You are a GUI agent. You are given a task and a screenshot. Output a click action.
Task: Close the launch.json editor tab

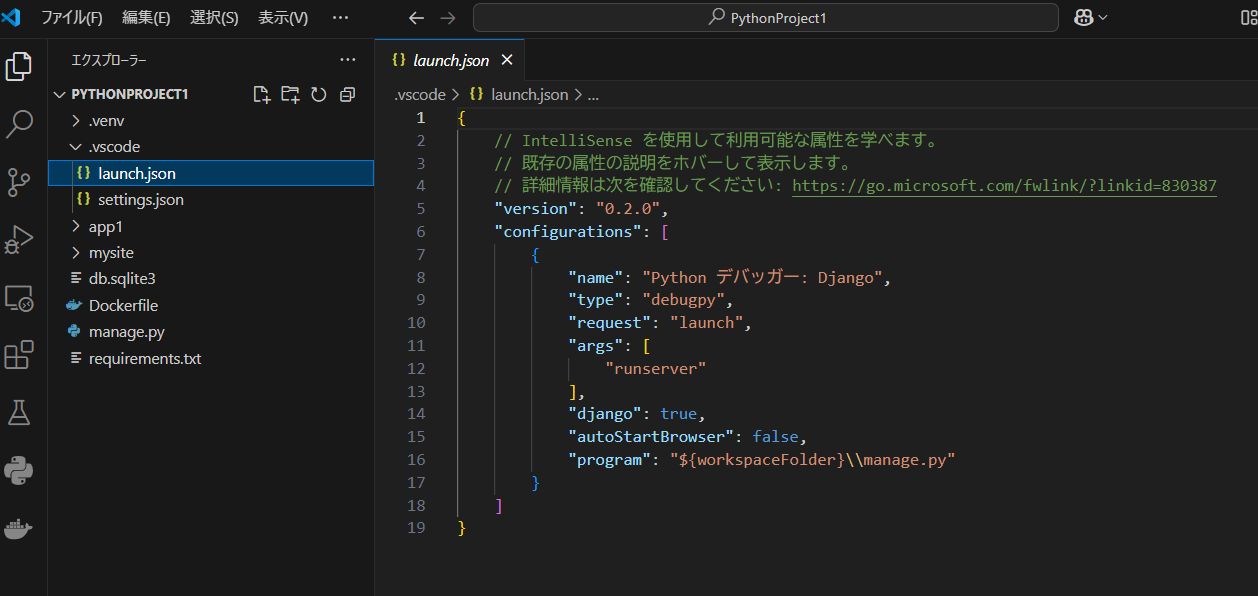coord(507,60)
